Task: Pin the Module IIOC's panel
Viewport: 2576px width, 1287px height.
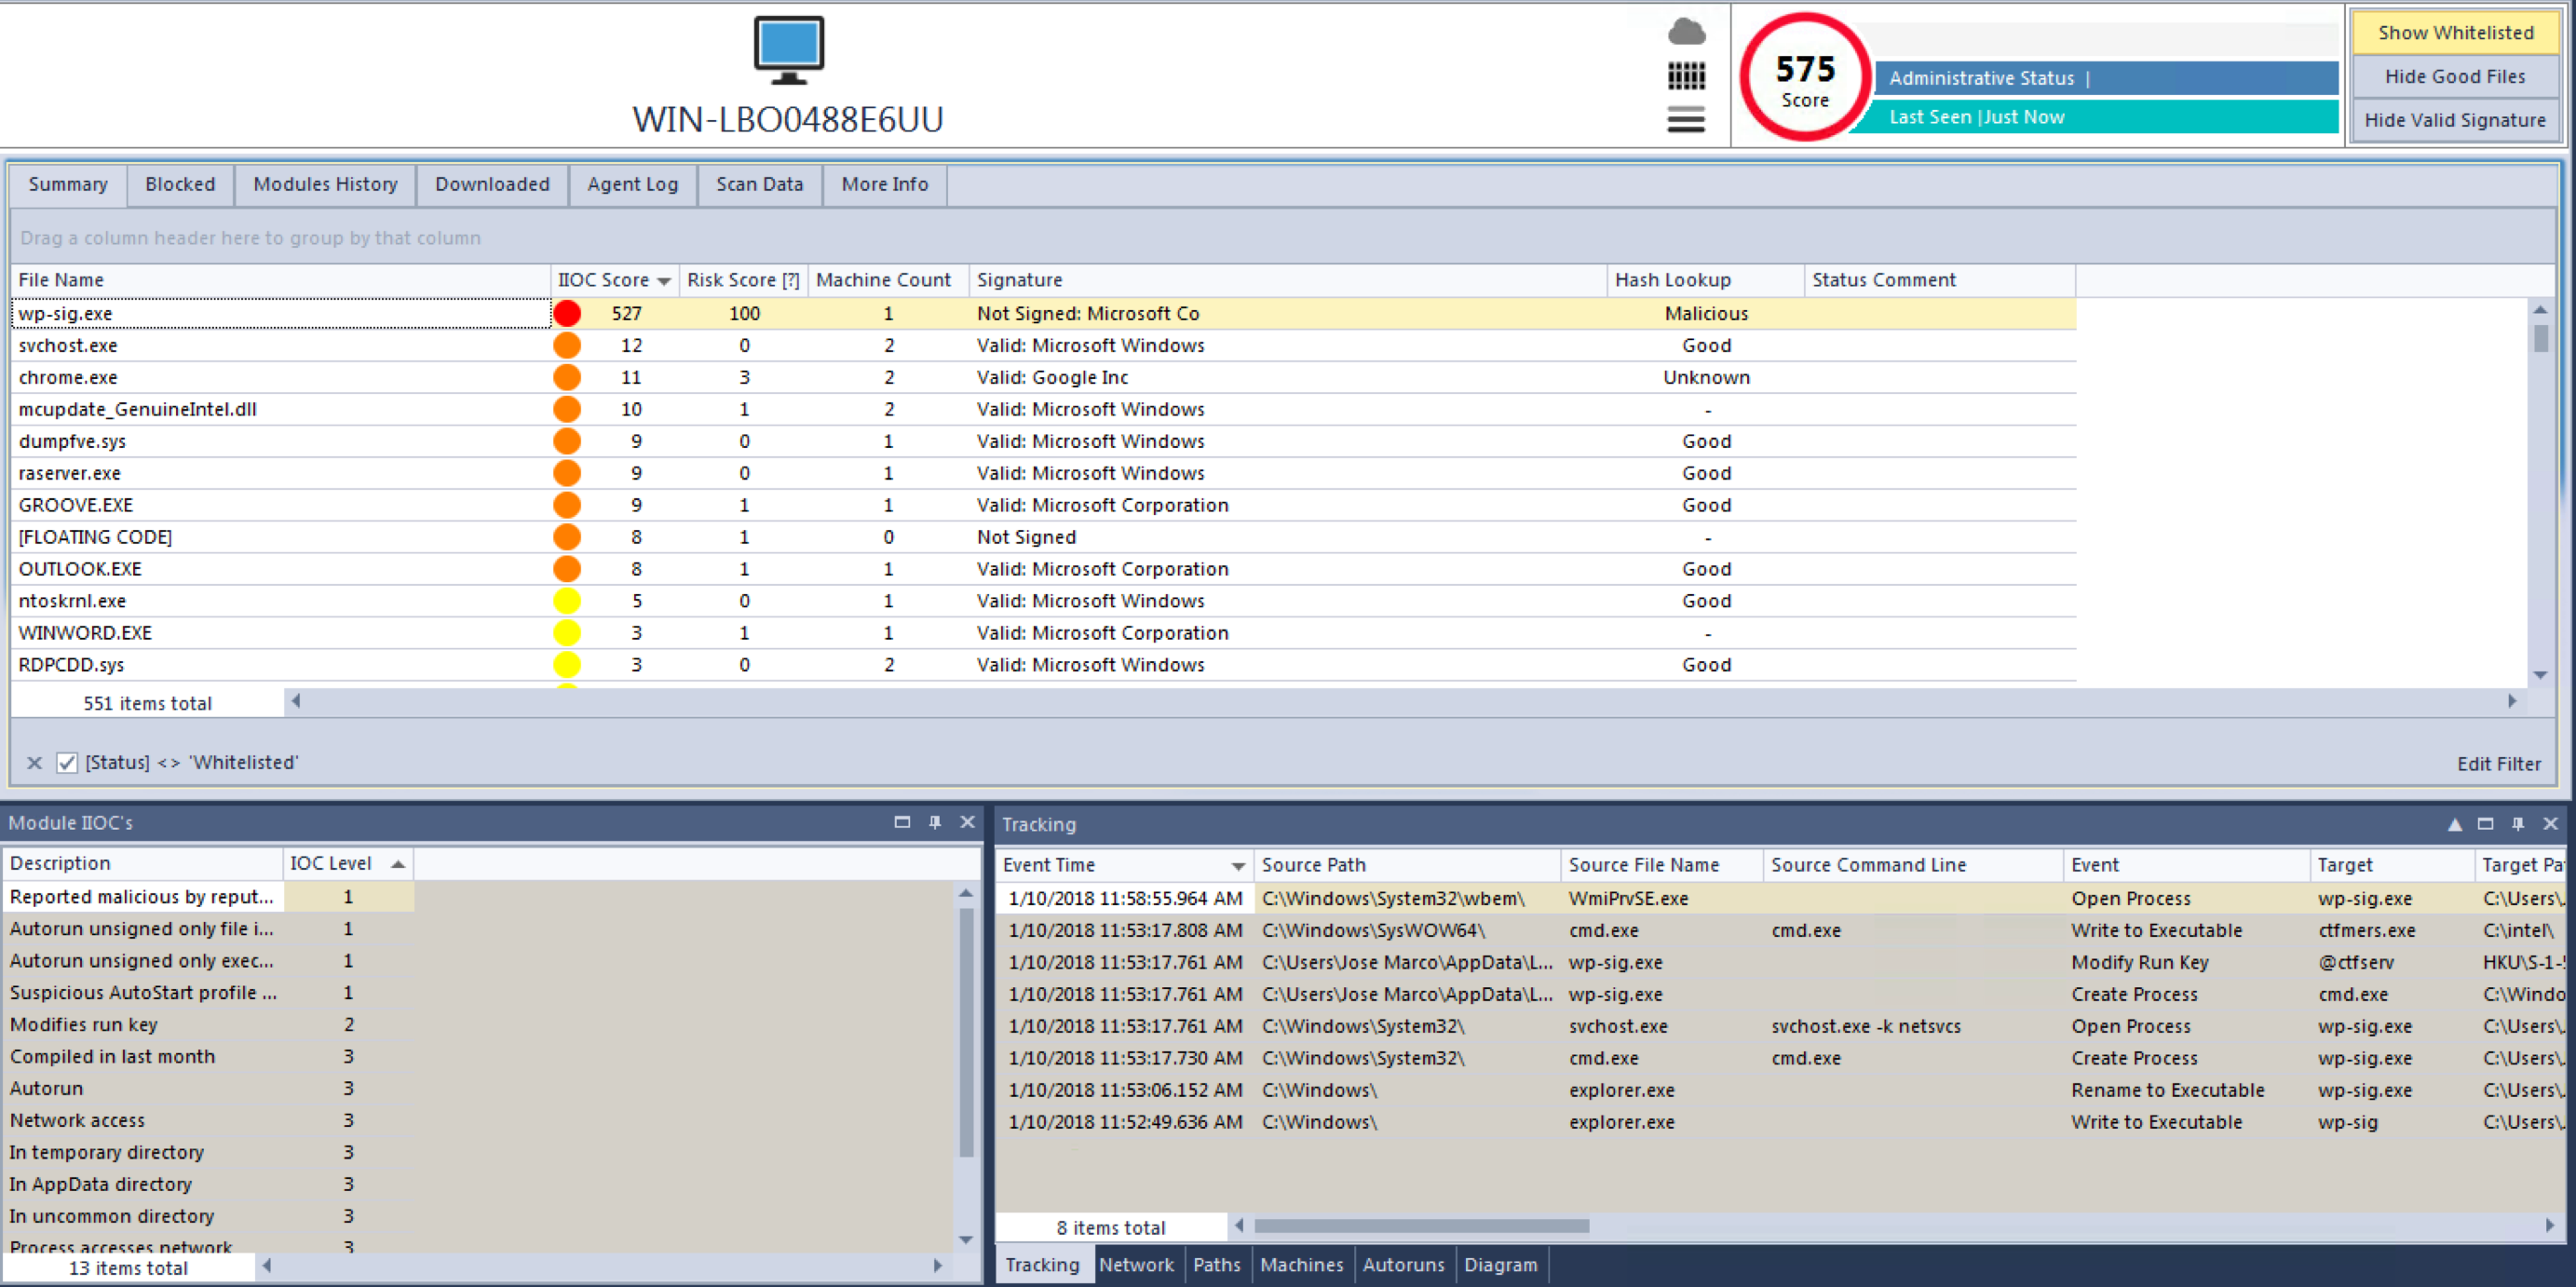Action: coord(934,822)
